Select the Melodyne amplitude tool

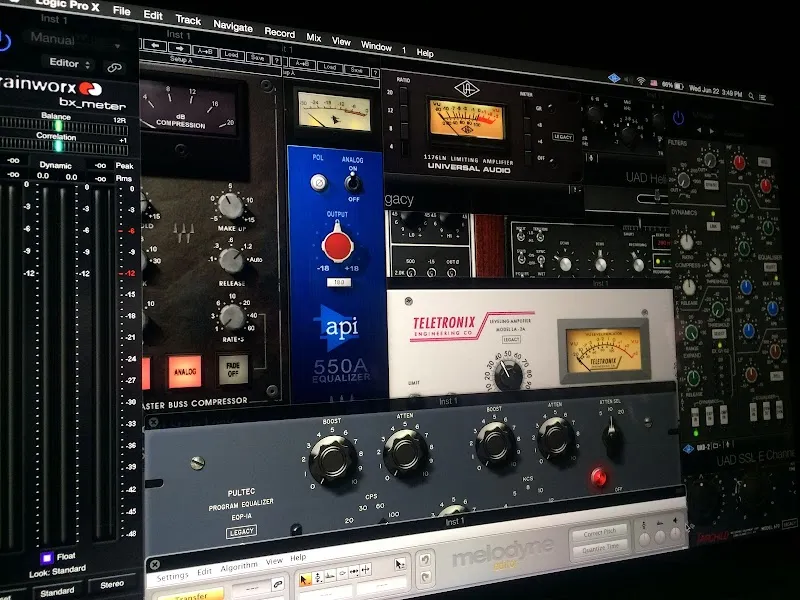[x=342, y=573]
